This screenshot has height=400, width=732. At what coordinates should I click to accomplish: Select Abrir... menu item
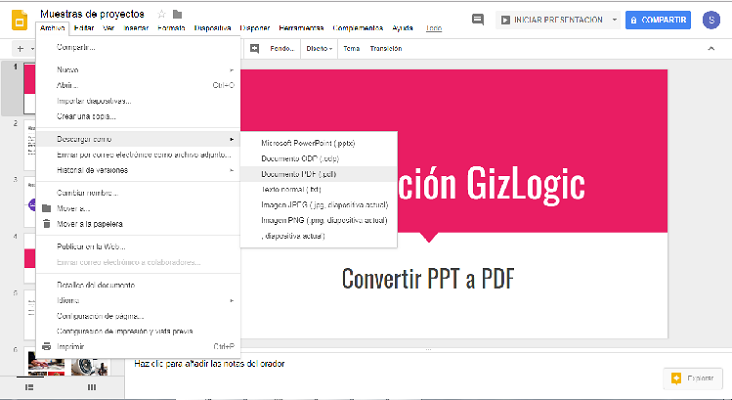pyautogui.click(x=138, y=85)
